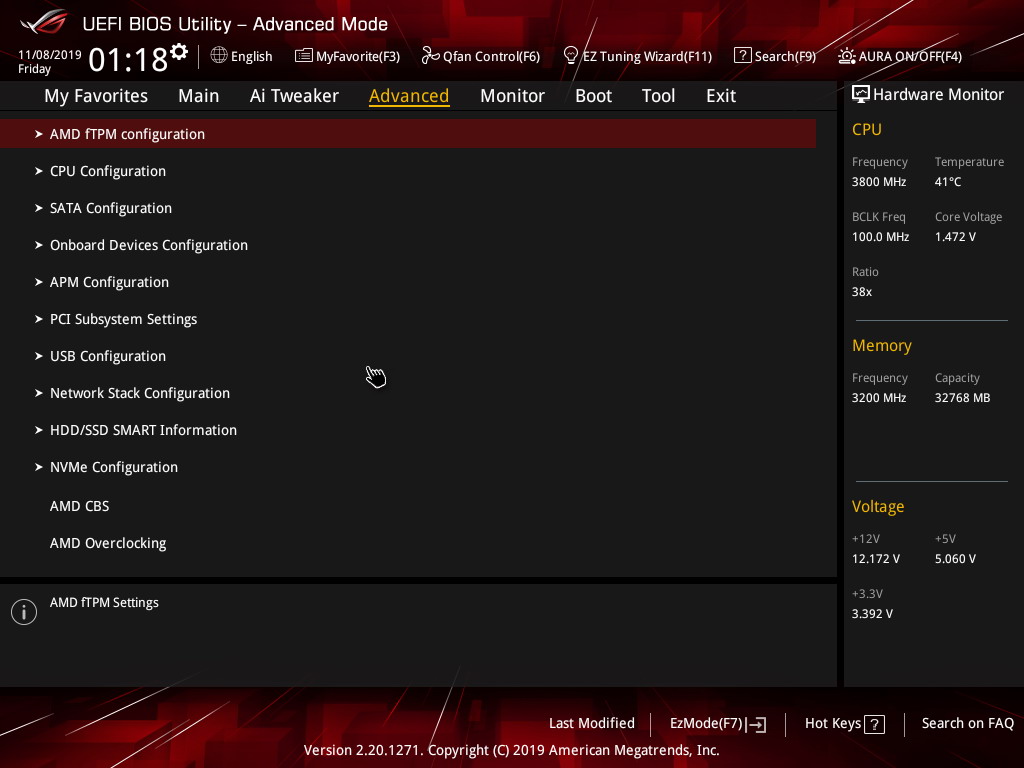
Task: Open date and time settings gear
Action: click(x=179, y=52)
